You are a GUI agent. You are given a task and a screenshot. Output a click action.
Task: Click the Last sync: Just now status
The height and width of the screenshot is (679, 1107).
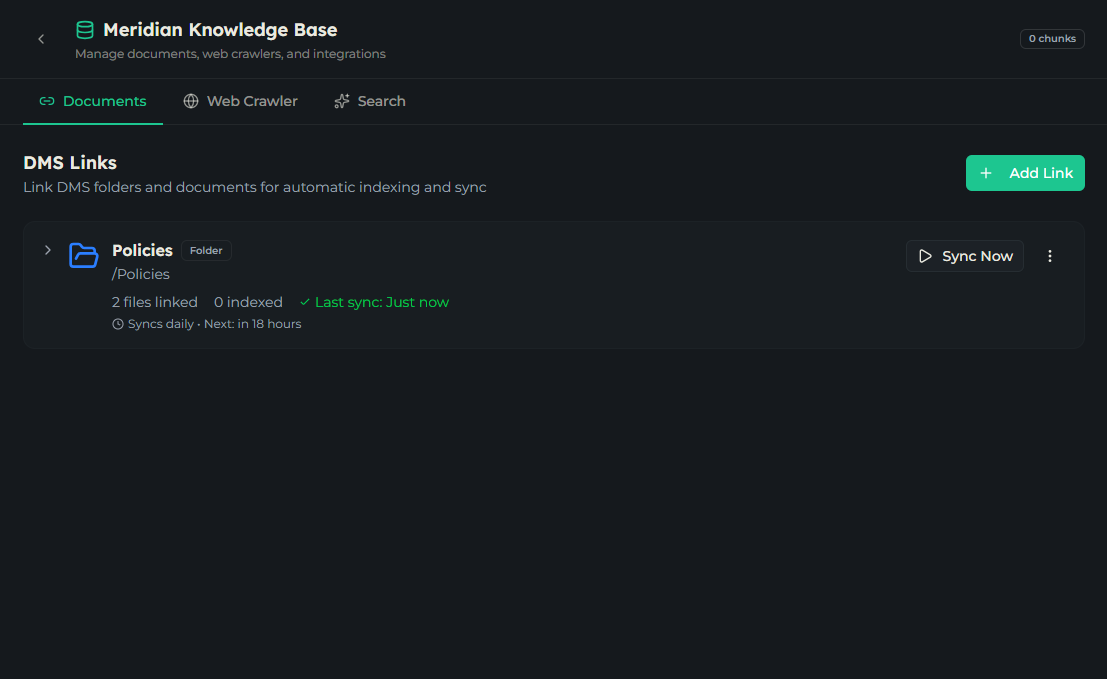pyautogui.click(x=374, y=302)
